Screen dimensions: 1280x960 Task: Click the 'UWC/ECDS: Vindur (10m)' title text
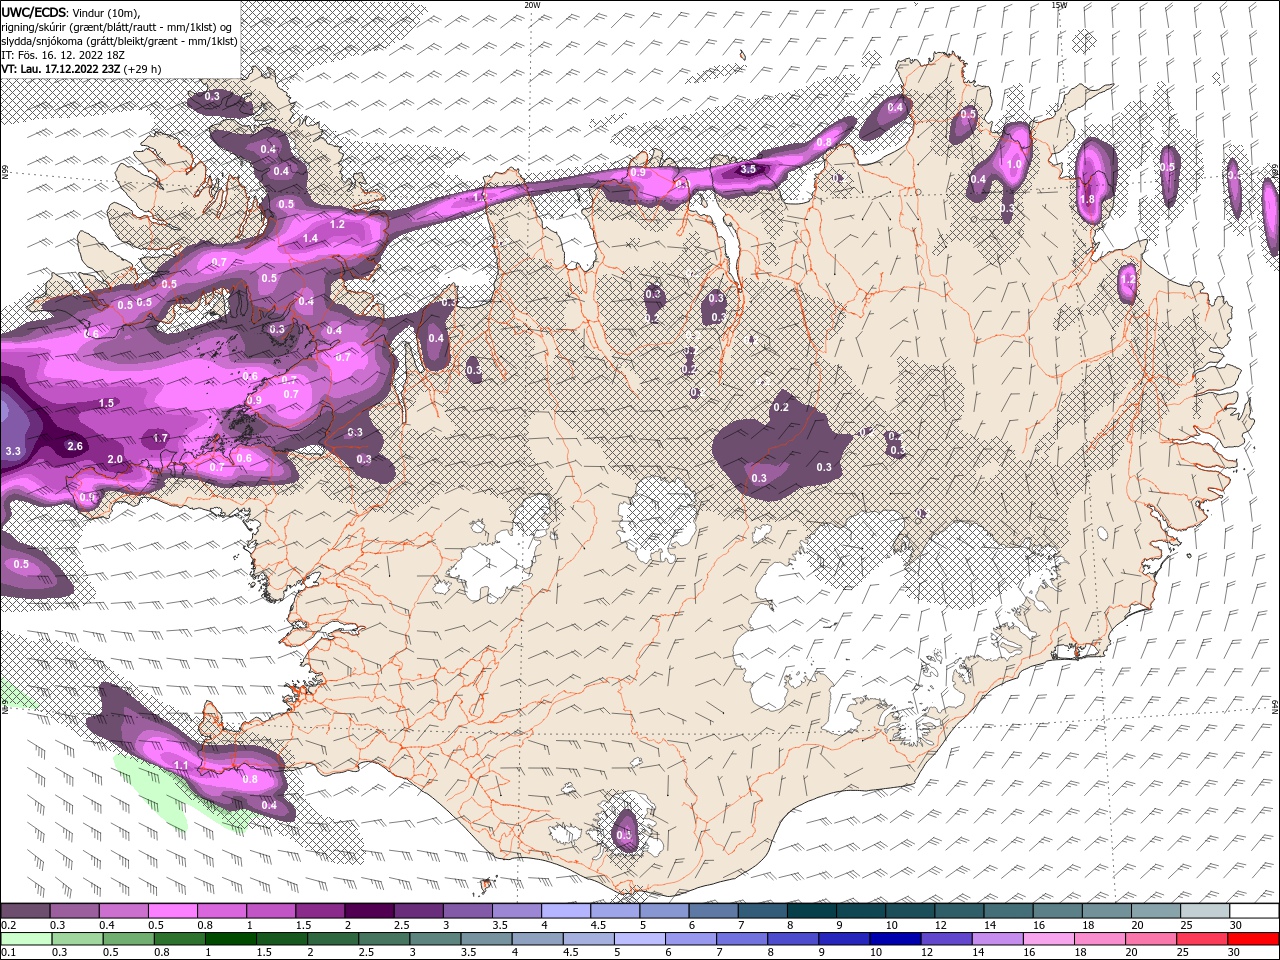71,12
